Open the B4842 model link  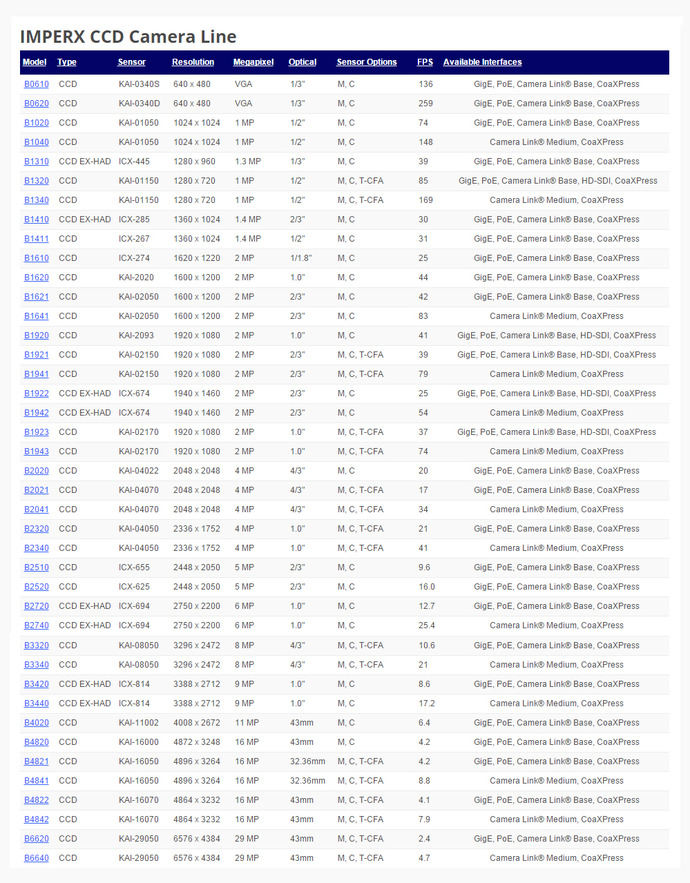point(37,819)
